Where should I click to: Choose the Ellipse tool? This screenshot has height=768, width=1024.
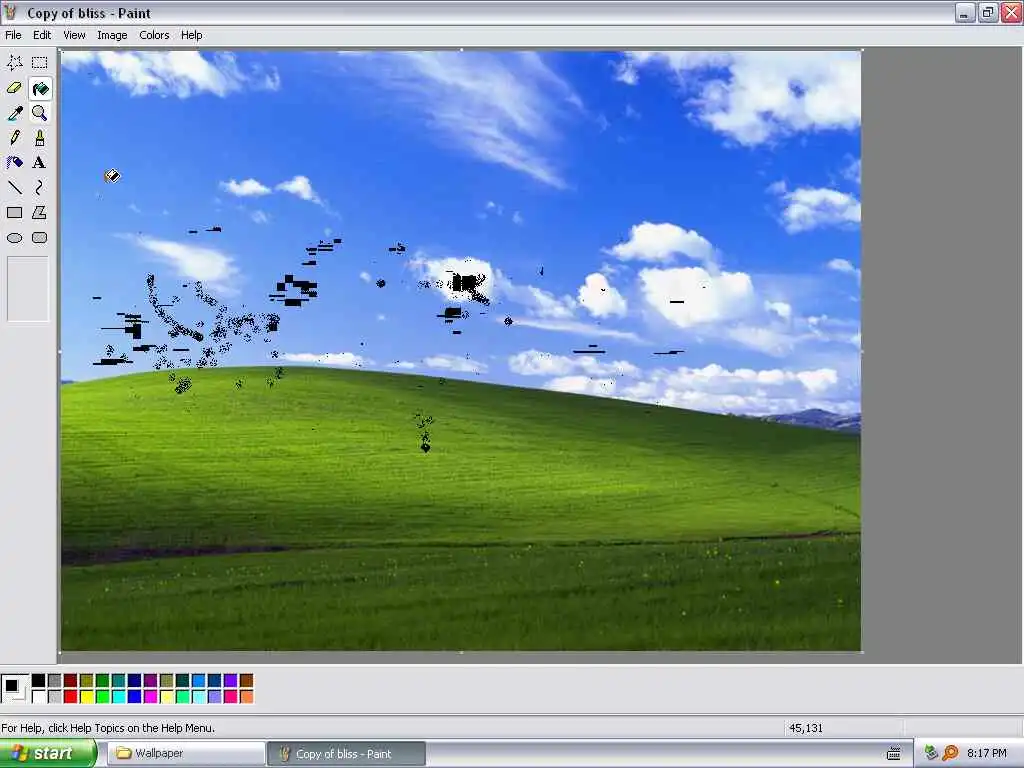tap(14, 238)
